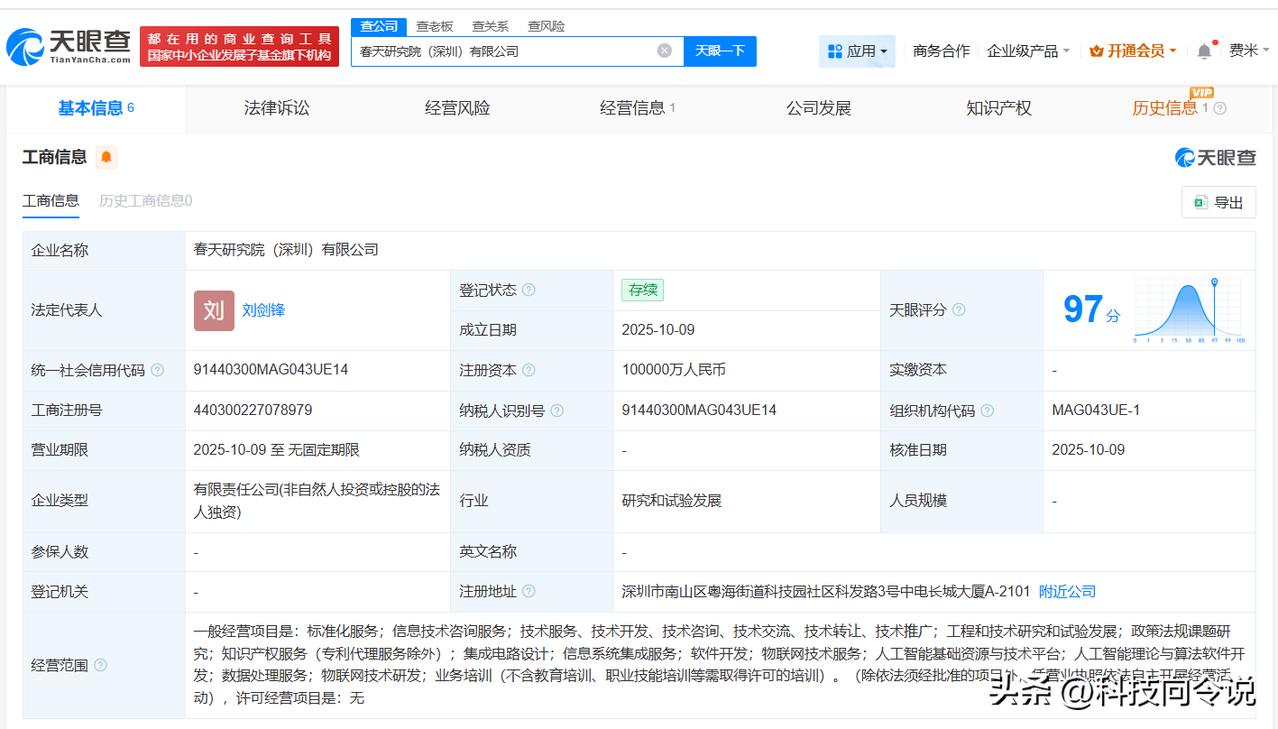
Task: Switch to the 法律诉讼 tab
Action: (276, 108)
